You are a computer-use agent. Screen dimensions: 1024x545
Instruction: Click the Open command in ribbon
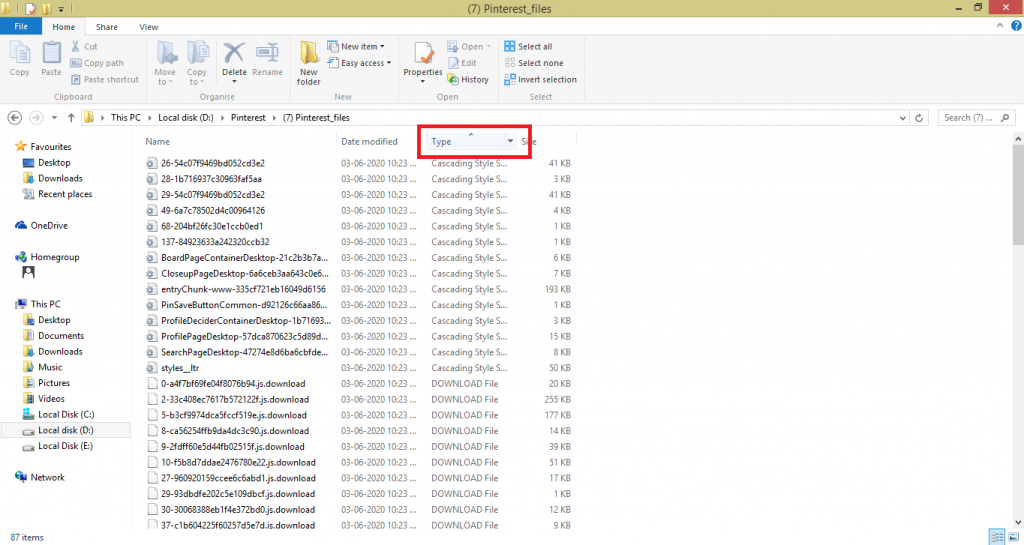point(469,46)
